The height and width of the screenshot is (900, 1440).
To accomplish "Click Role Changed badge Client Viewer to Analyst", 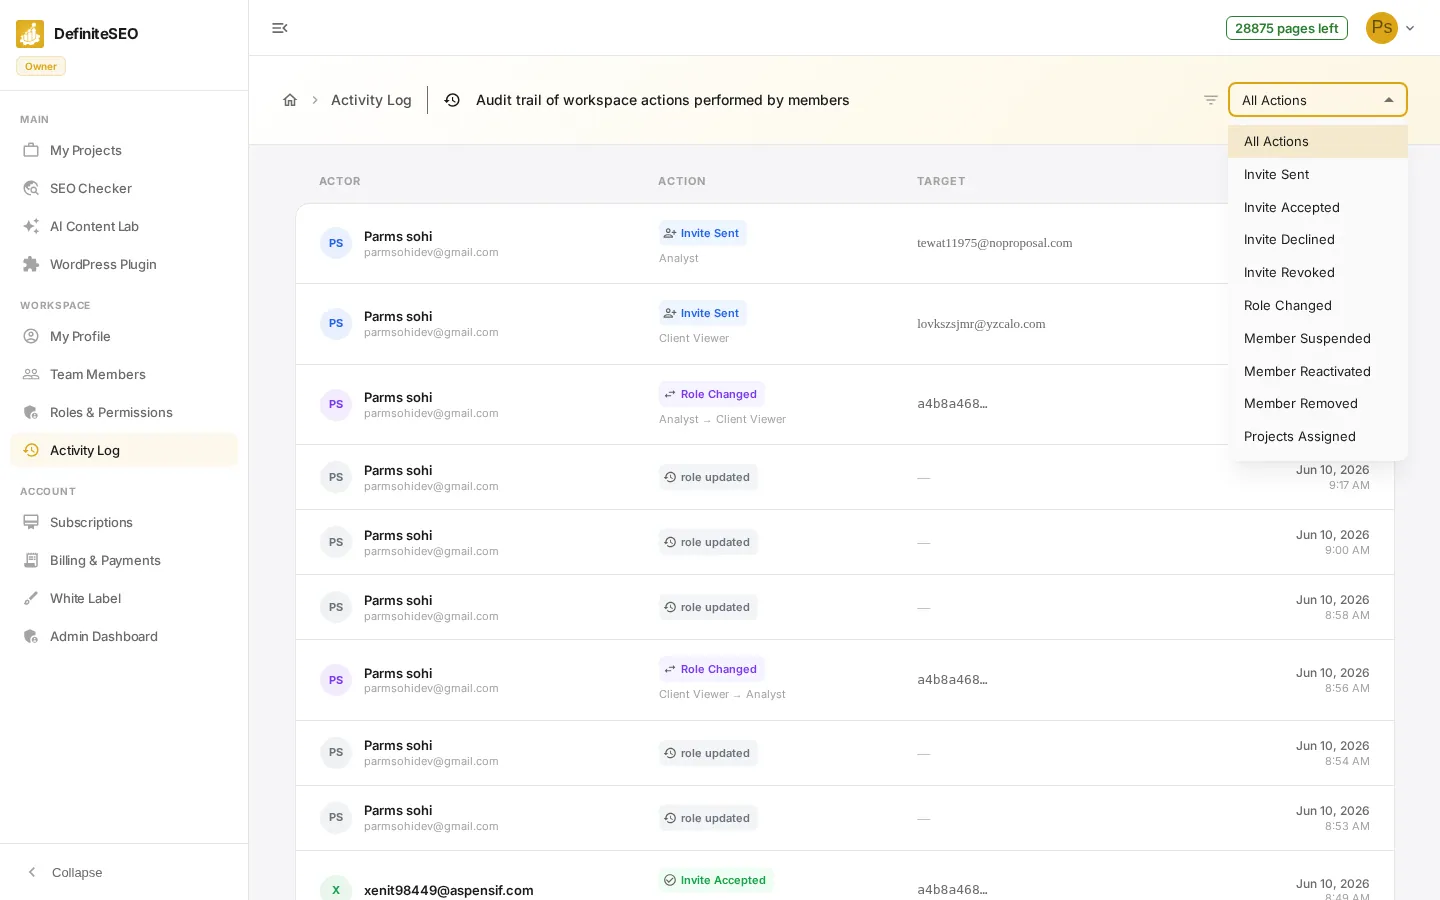I will 711,669.
